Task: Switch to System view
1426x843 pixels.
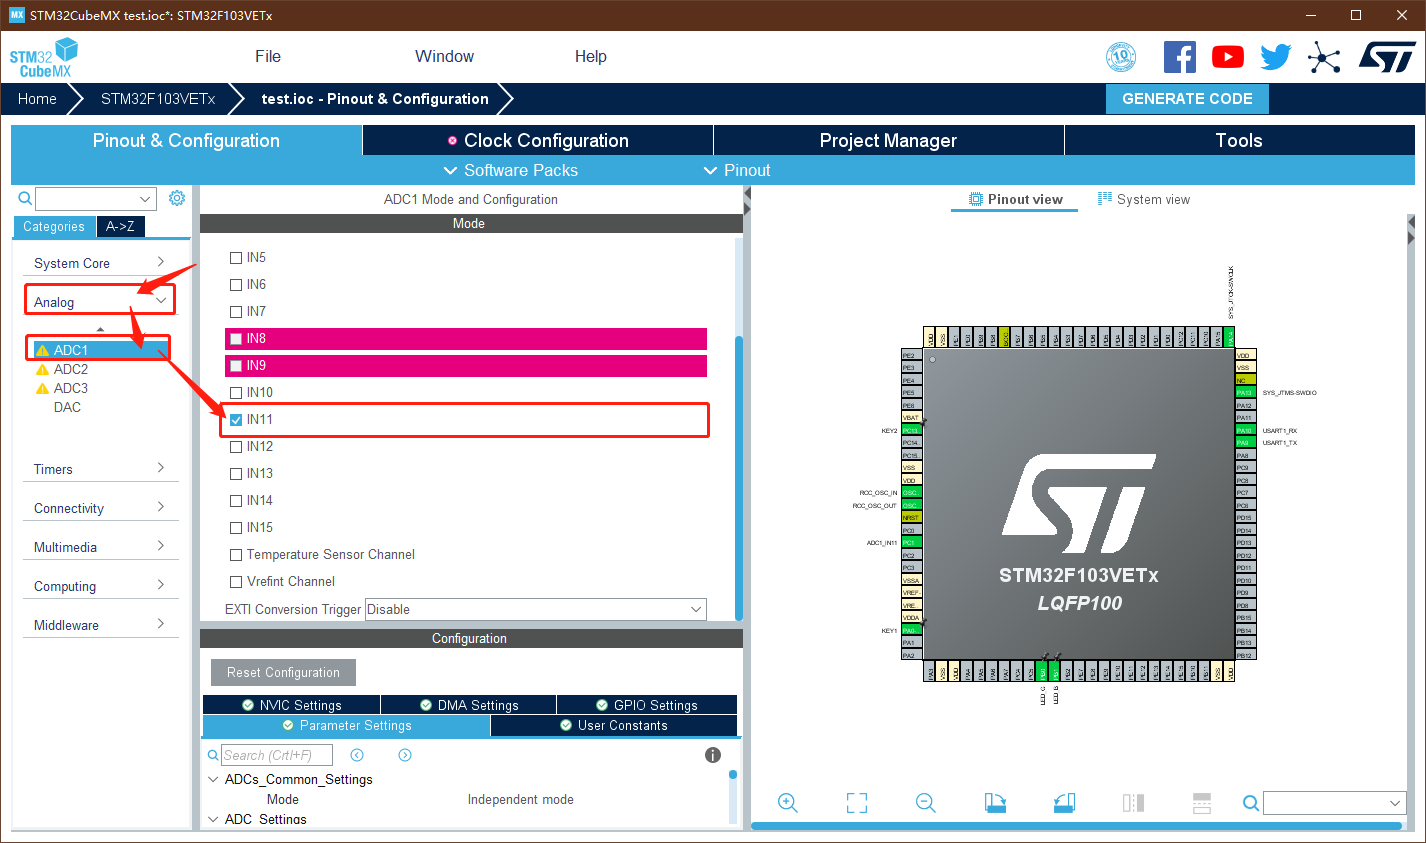Action: 1144,199
